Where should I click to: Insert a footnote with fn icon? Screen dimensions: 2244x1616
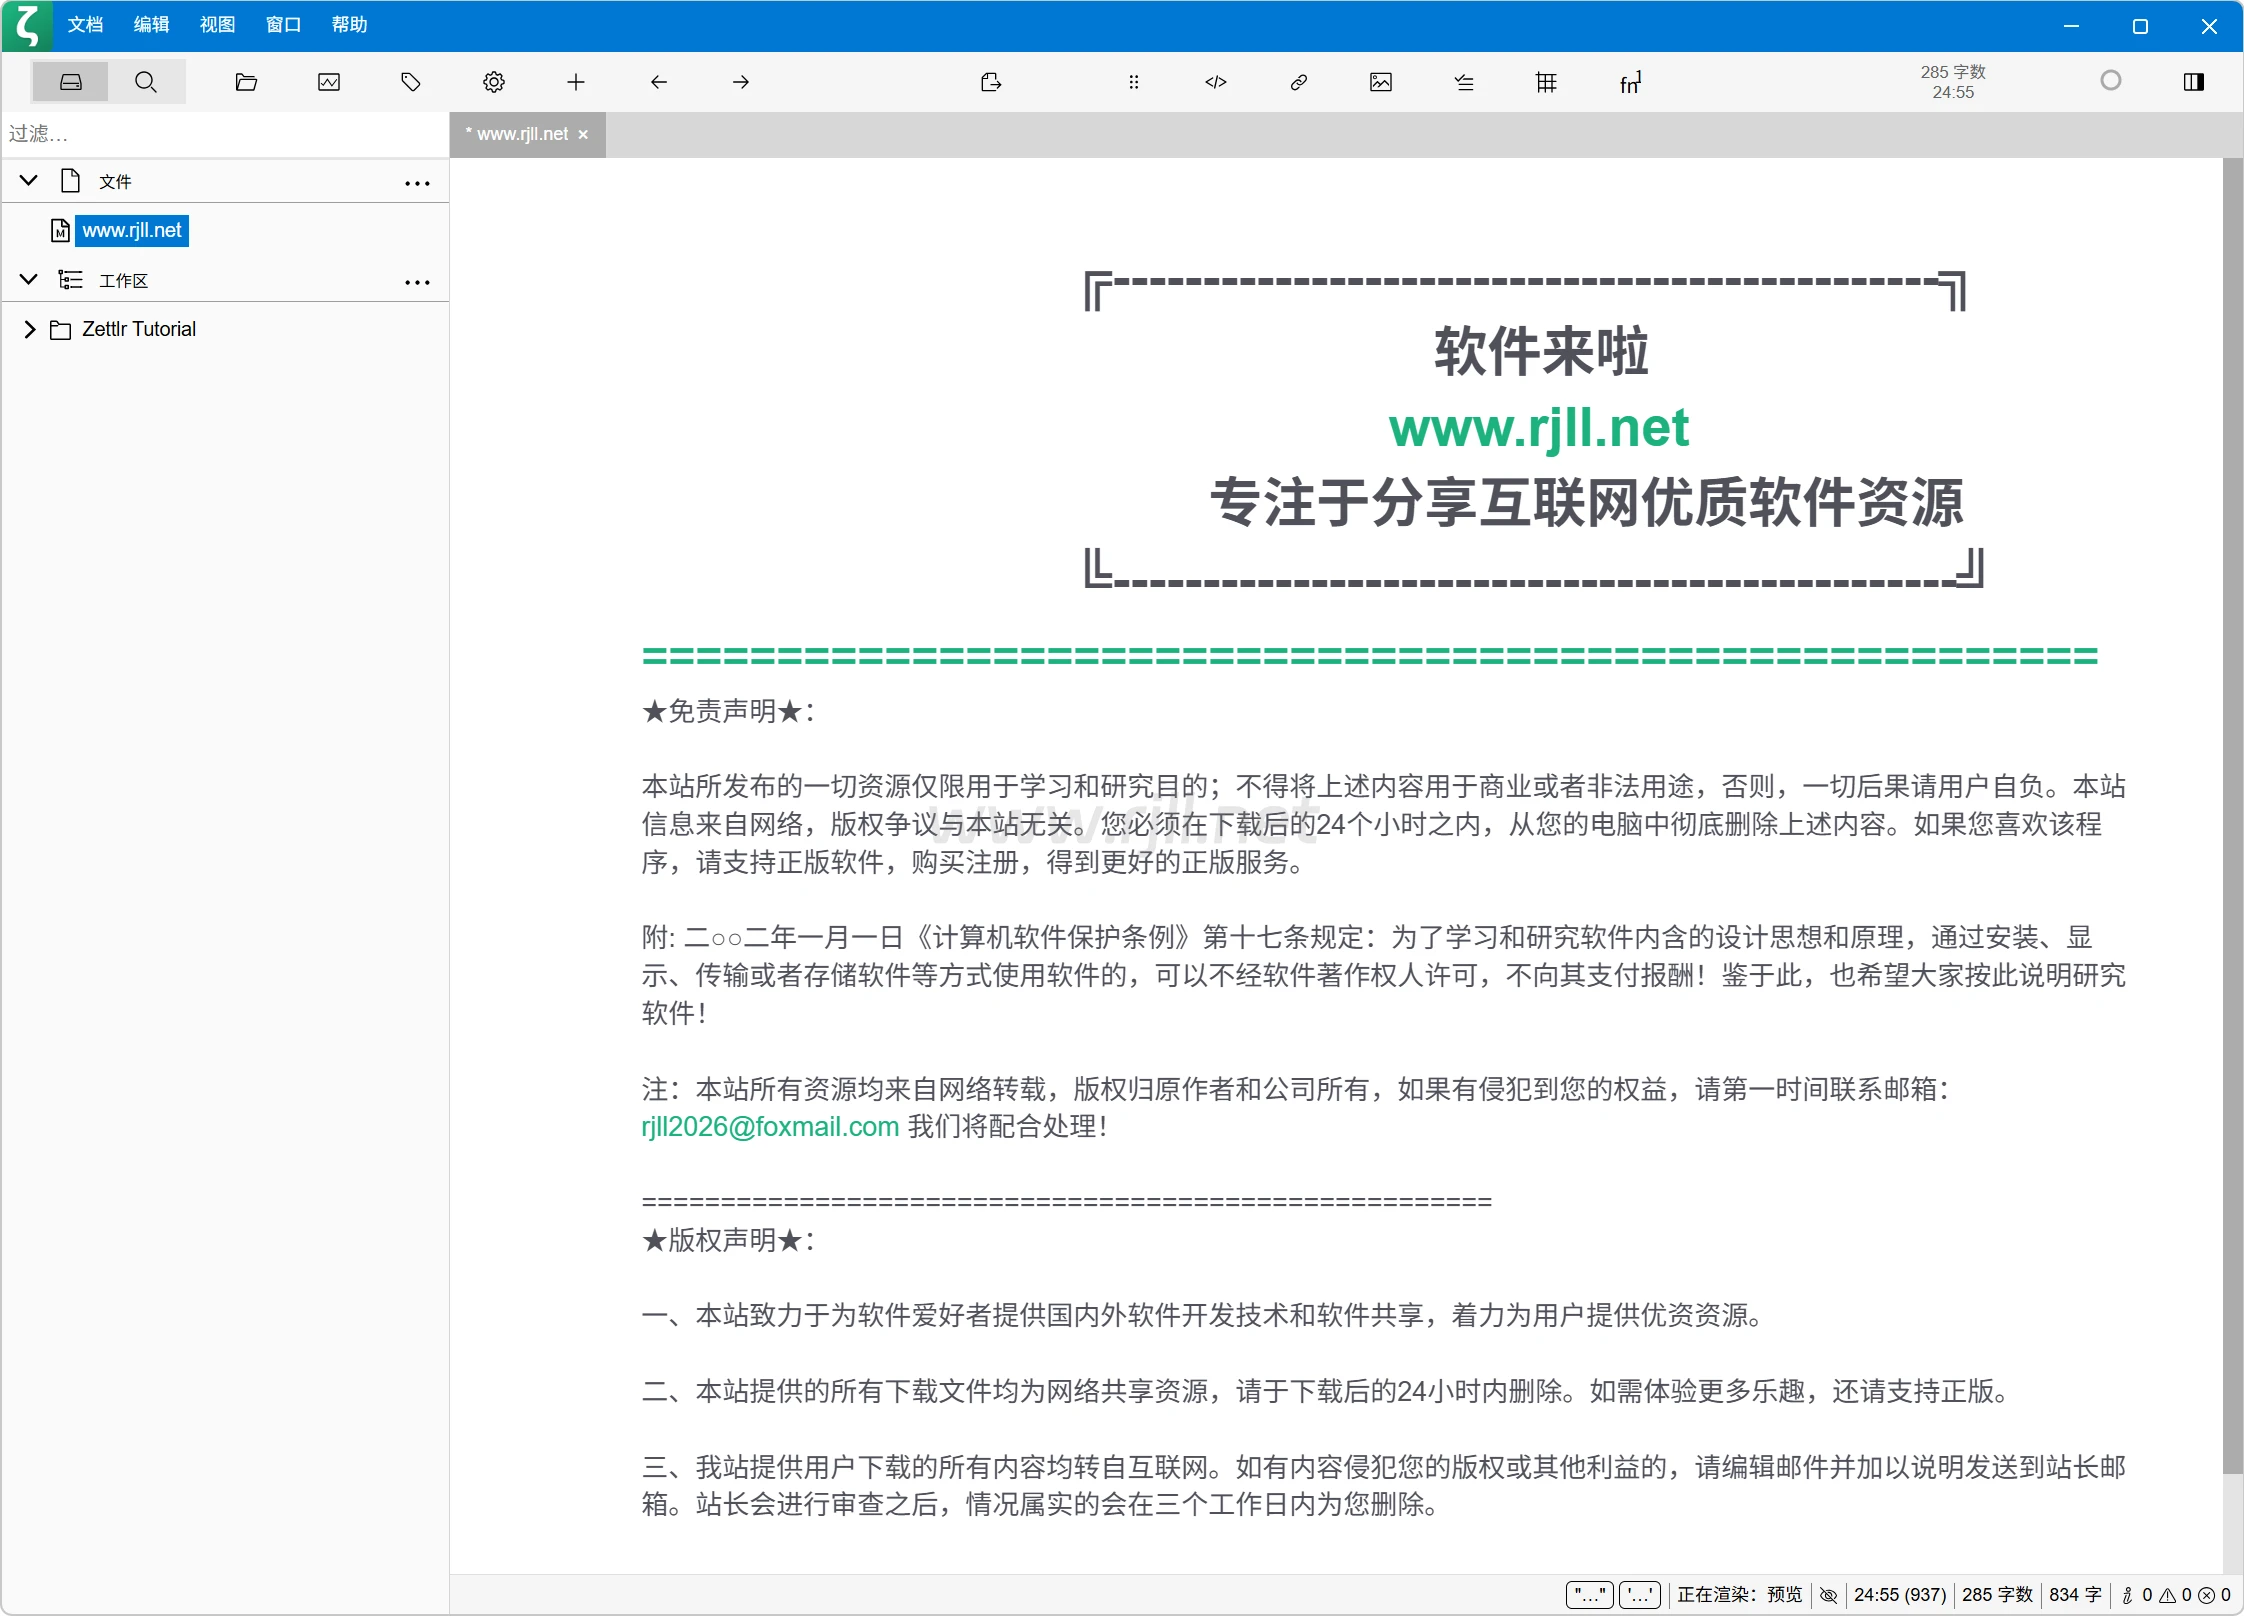[x=1630, y=82]
